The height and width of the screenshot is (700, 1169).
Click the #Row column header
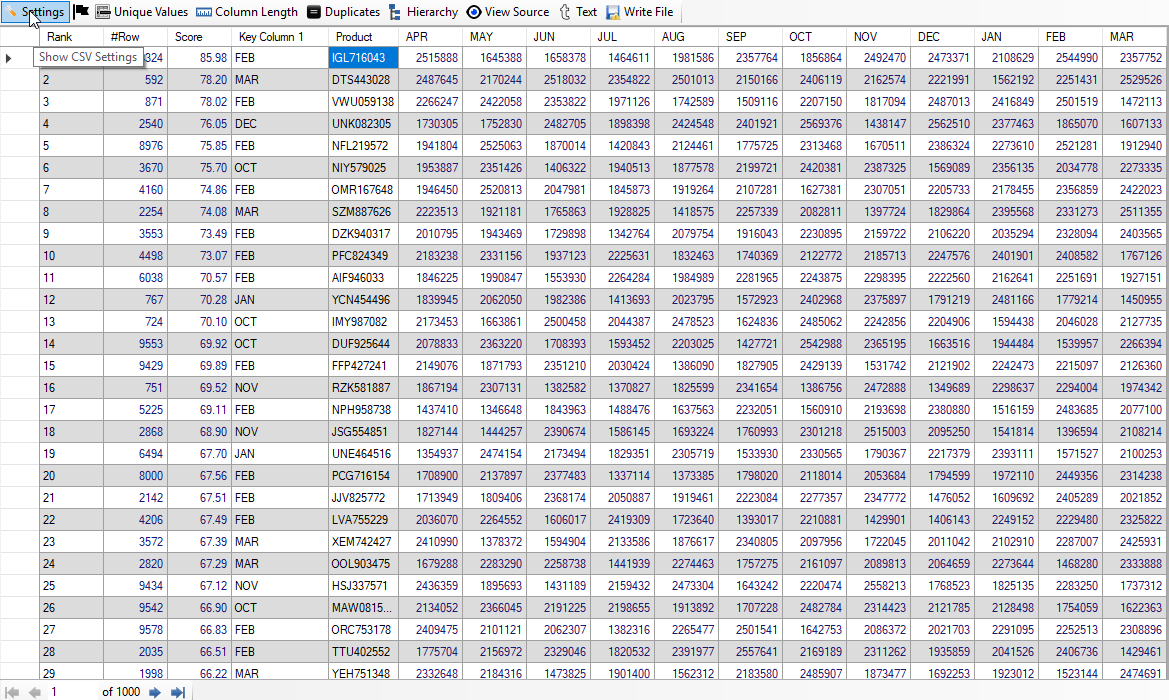[x=134, y=37]
